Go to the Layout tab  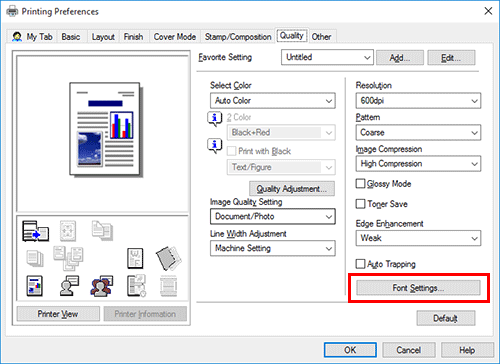[103, 37]
